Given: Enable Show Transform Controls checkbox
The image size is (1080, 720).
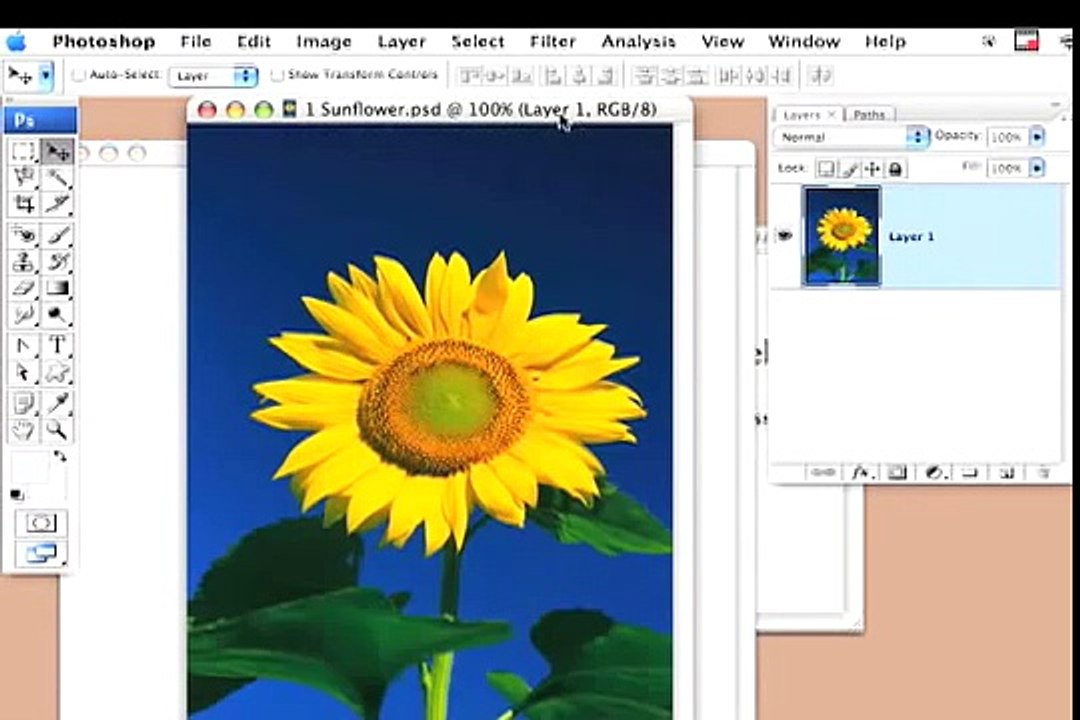Looking at the screenshot, I should coord(277,74).
